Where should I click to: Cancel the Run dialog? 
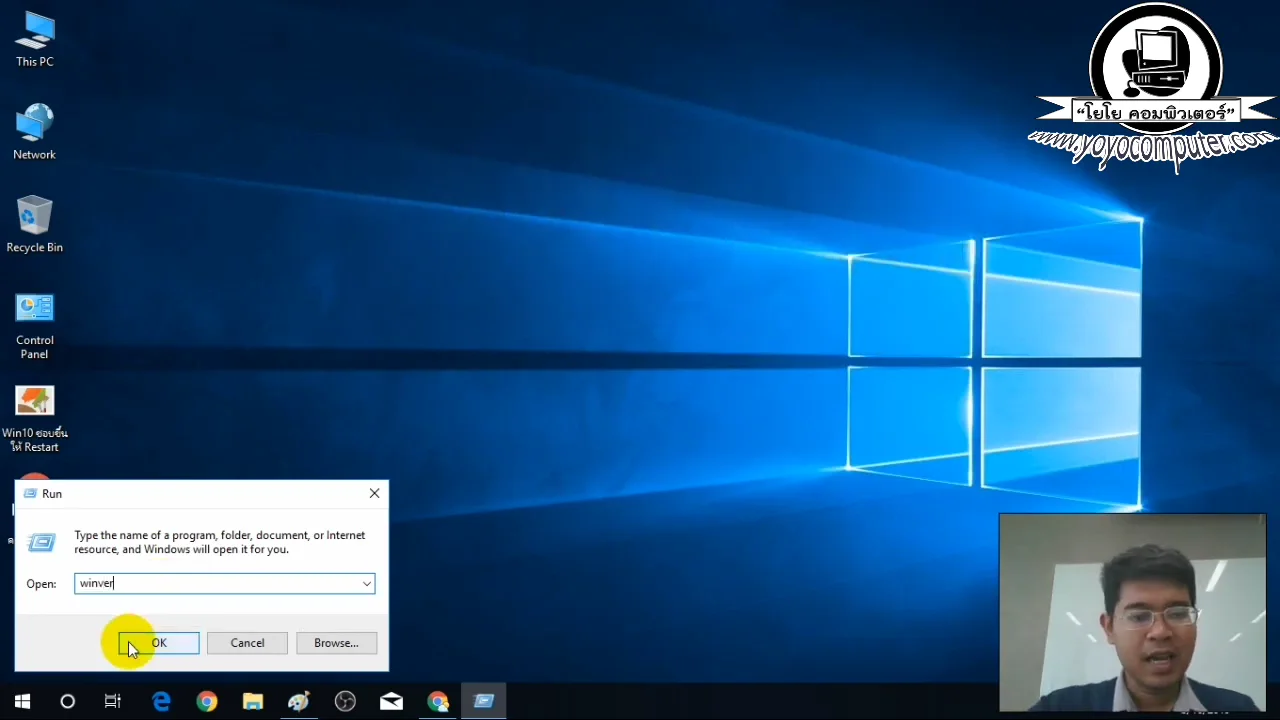click(247, 643)
